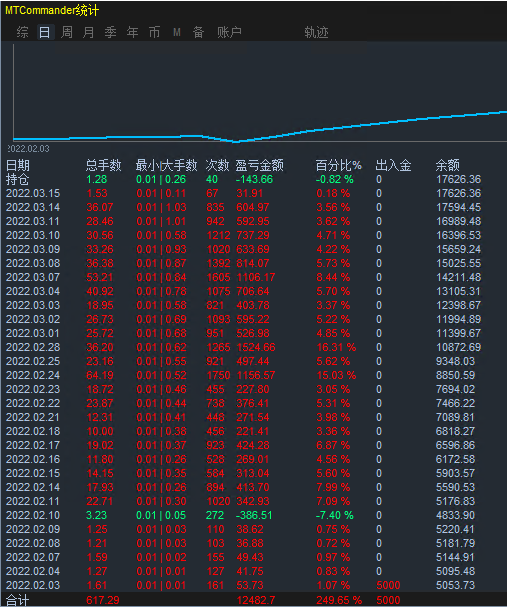This screenshot has width=507, height=607.
Task: Select the 2022.02.28 date row
Action: point(33,347)
